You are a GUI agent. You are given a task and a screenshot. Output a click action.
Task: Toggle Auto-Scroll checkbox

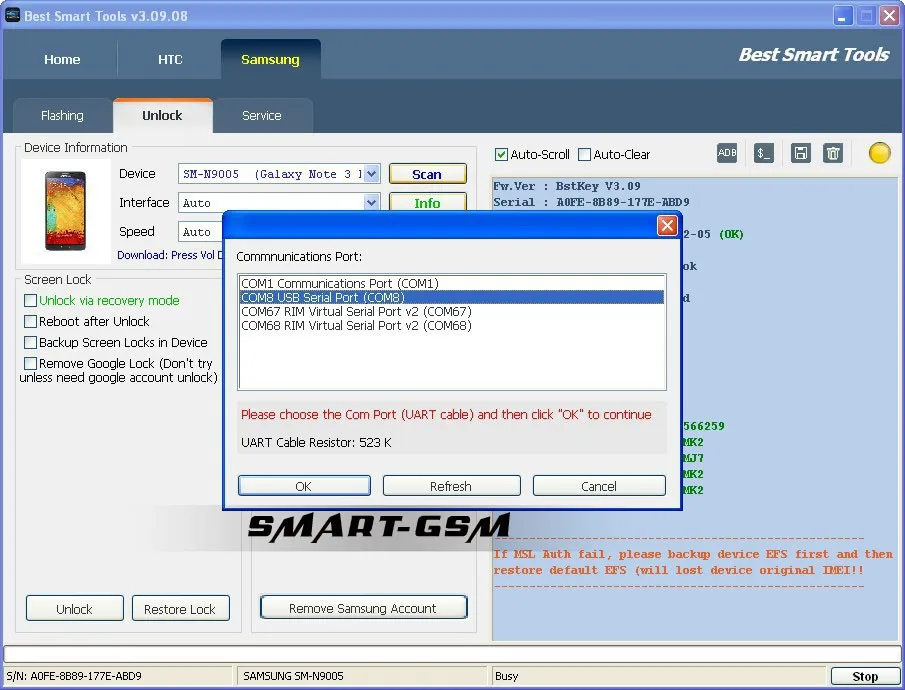tap(501, 155)
